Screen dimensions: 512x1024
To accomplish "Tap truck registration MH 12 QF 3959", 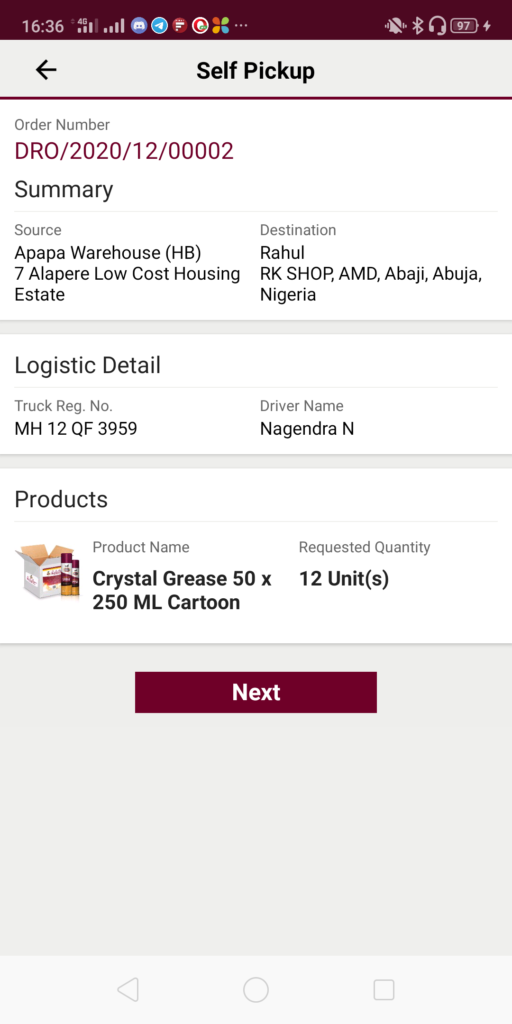I will (76, 428).
